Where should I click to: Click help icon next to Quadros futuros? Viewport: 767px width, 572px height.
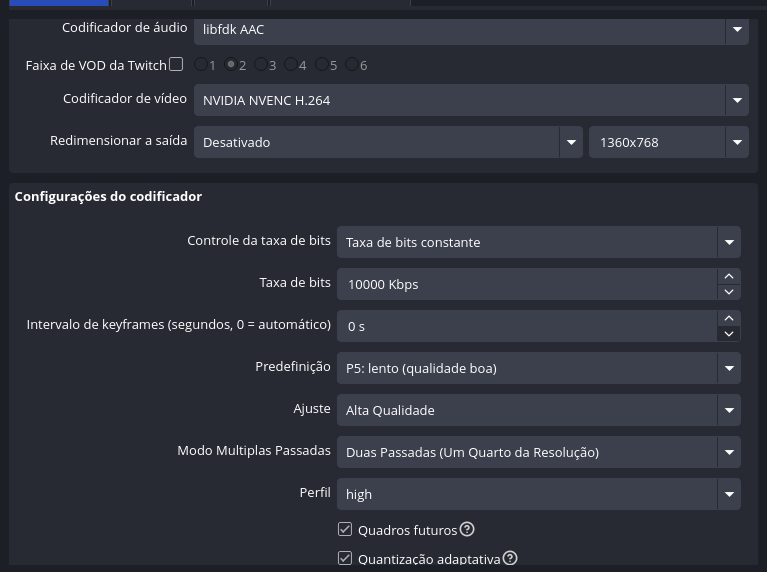[x=467, y=530]
